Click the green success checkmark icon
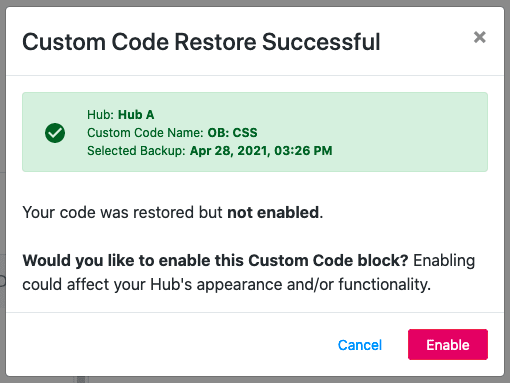This screenshot has width=510, height=383. [55, 133]
